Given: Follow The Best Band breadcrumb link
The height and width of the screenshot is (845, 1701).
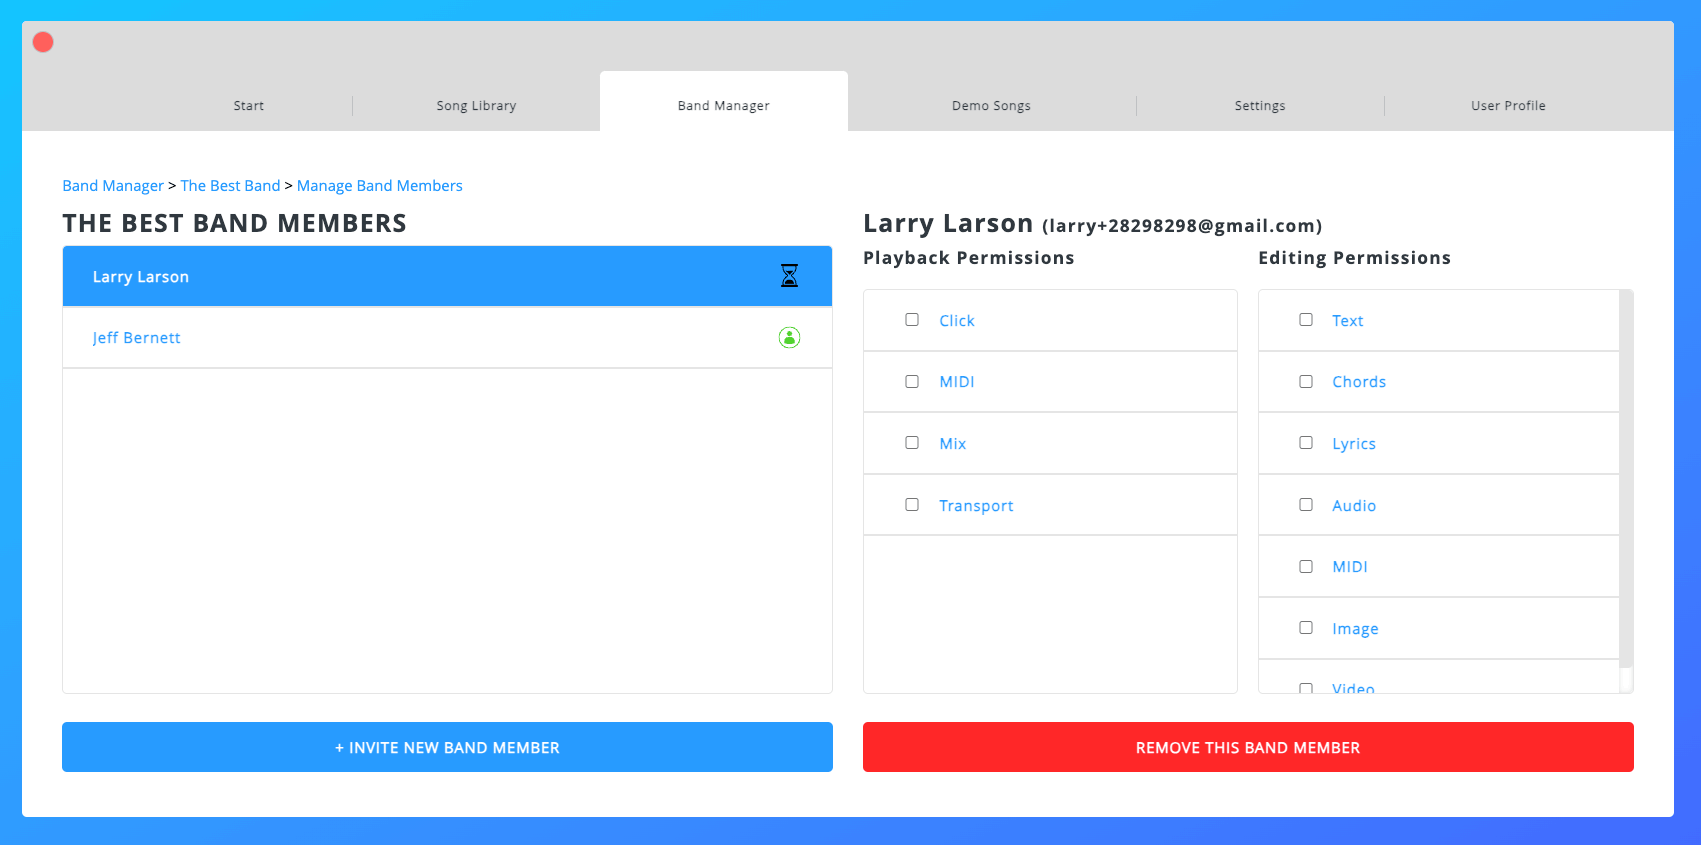Looking at the screenshot, I should 230,186.
